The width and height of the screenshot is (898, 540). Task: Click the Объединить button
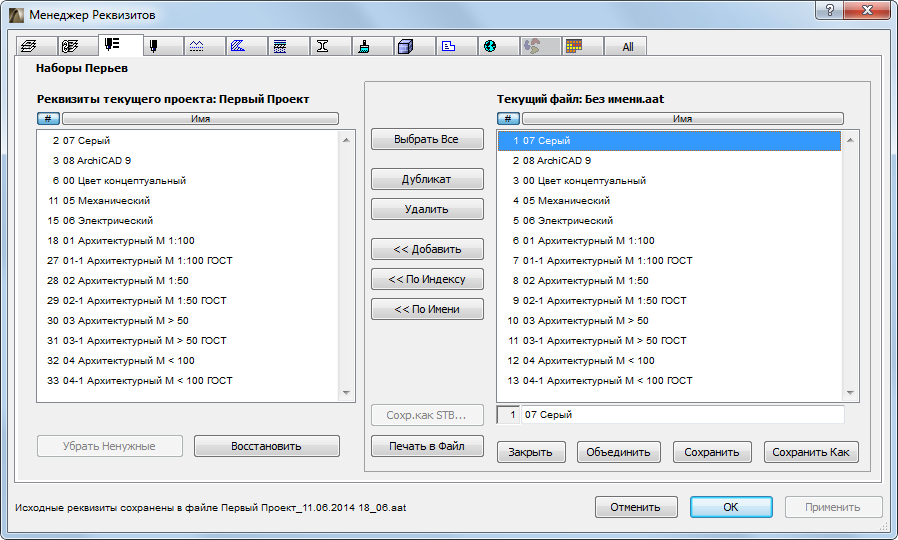point(619,452)
